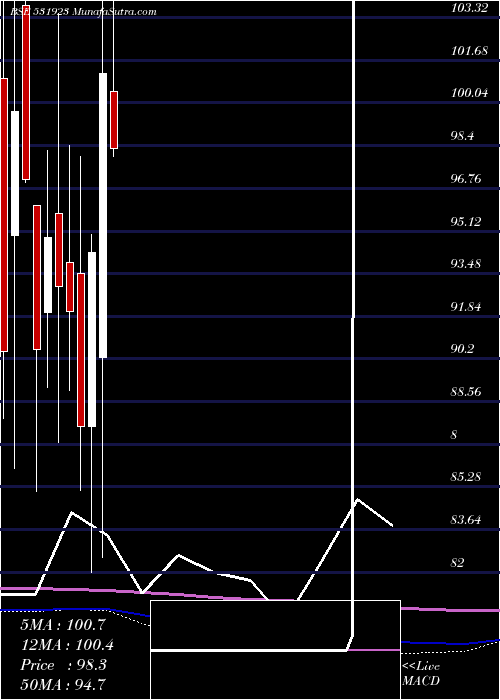
Task: Click the 83.64 price axis label
Action: coord(466,521)
